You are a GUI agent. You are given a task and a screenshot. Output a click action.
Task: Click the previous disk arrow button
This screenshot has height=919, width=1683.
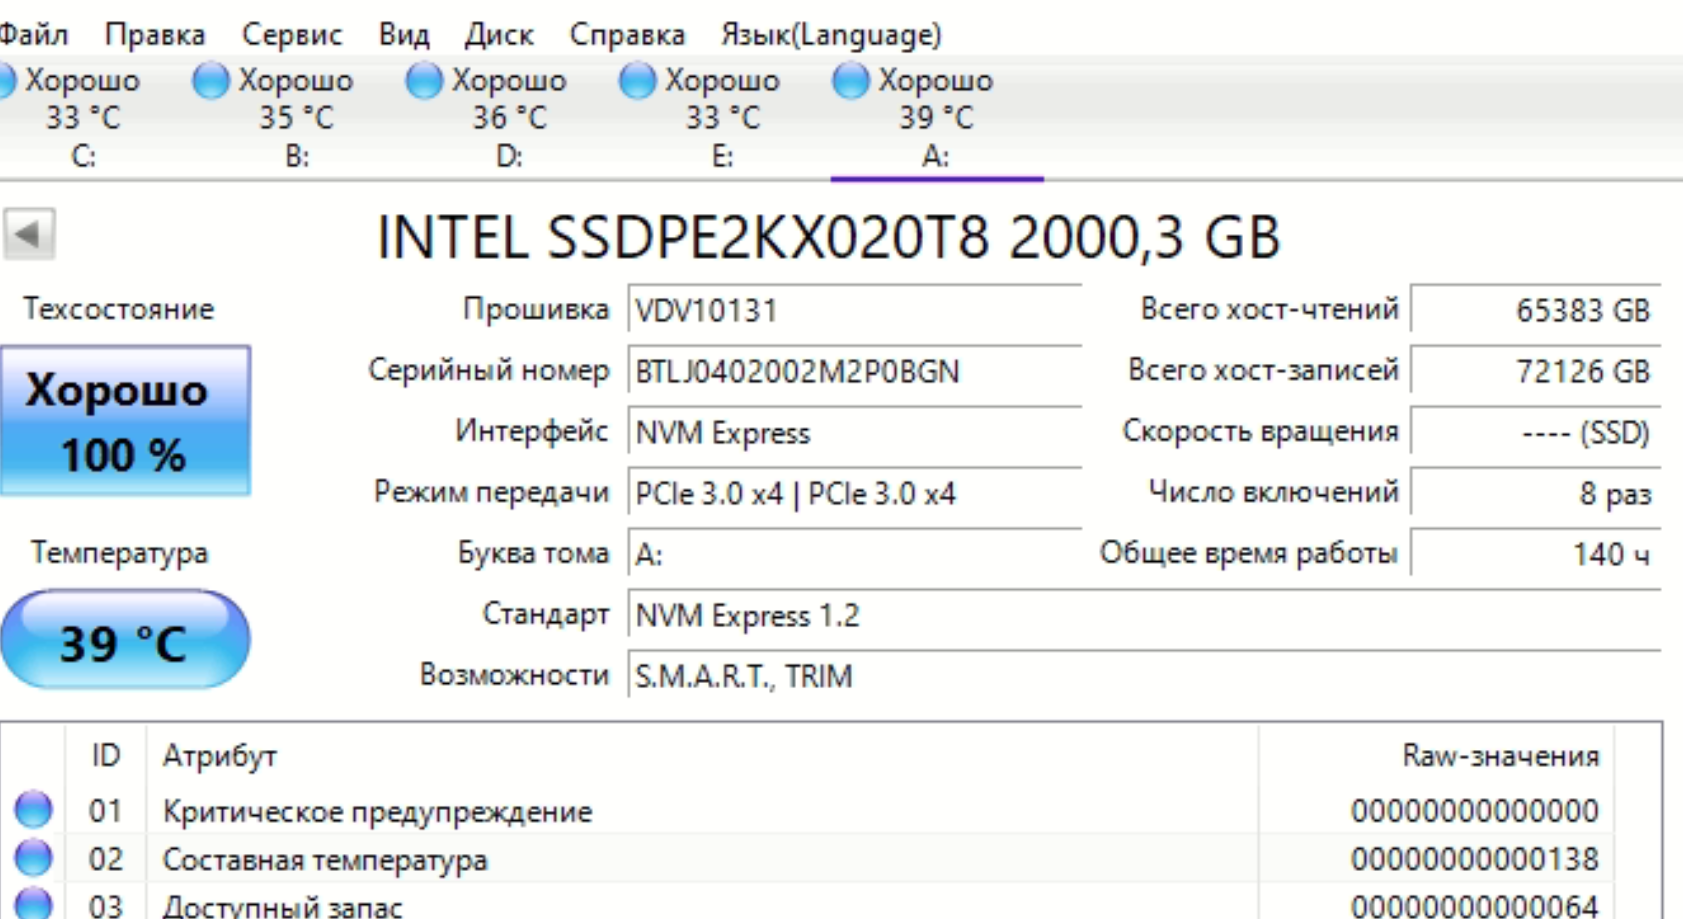point(28,235)
